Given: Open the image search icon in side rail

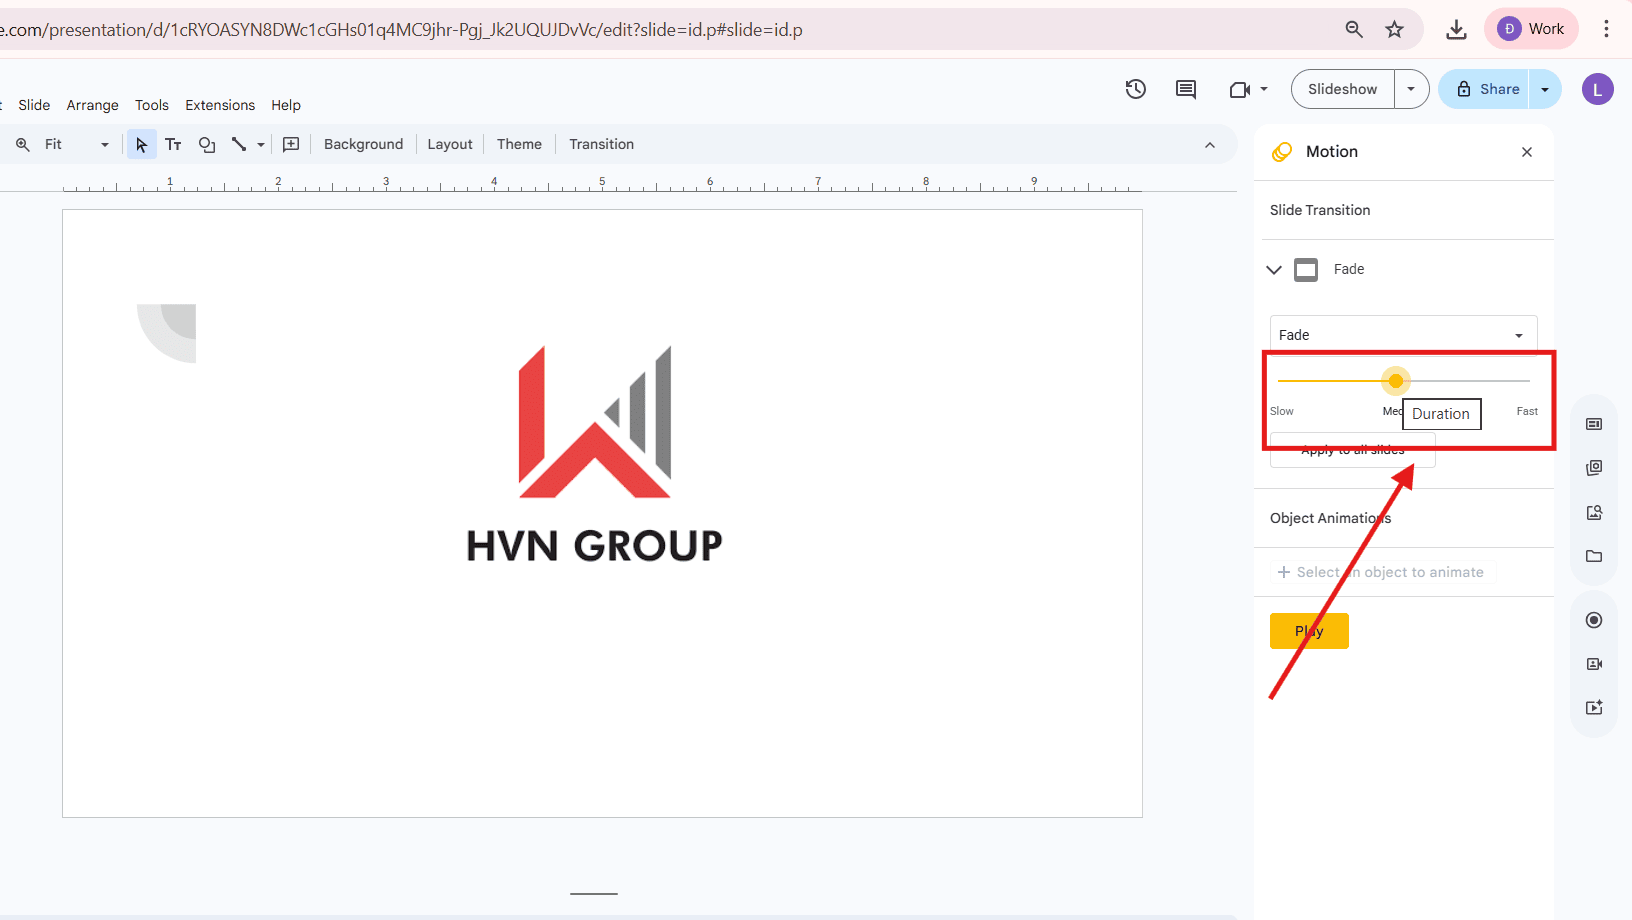Looking at the screenshot, I should click(1594, 512).
